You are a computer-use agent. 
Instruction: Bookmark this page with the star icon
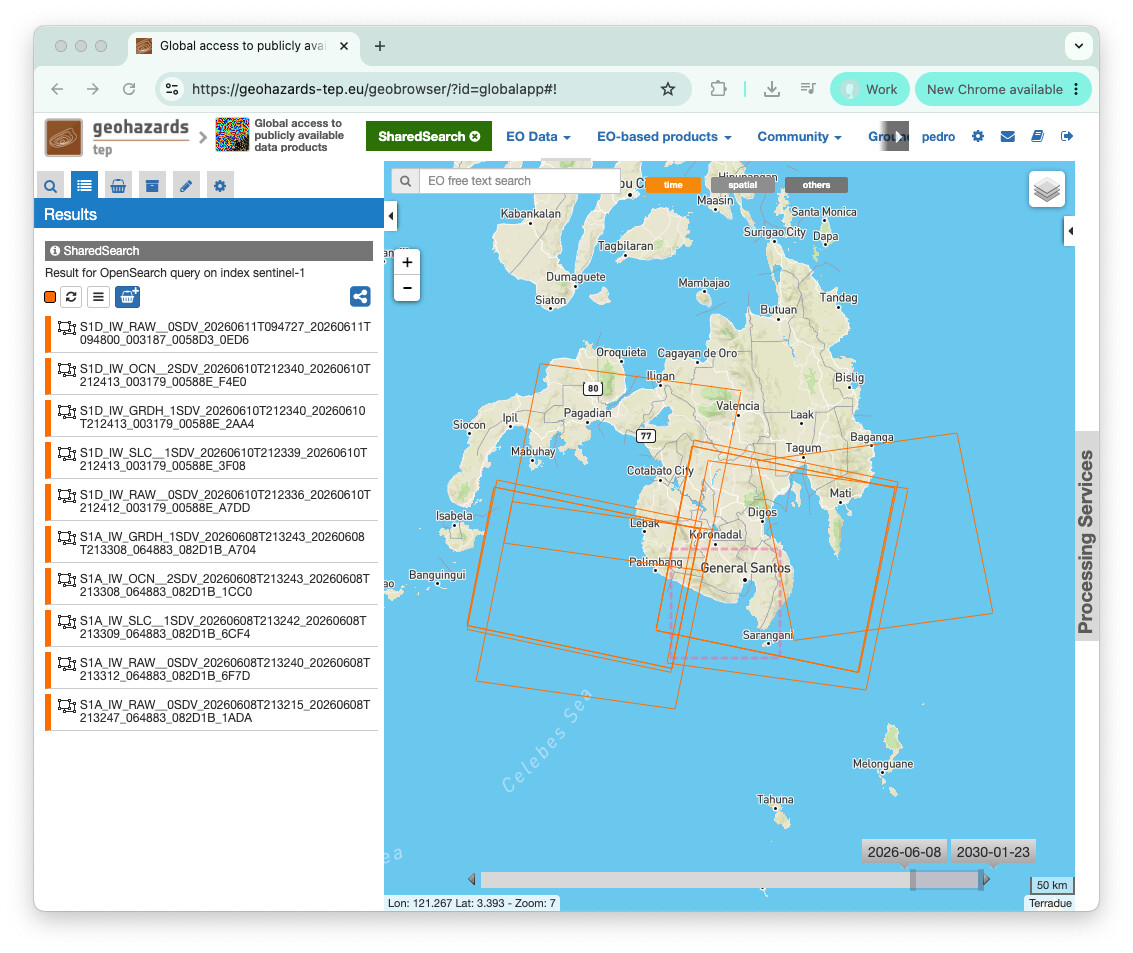click(668, 89)
